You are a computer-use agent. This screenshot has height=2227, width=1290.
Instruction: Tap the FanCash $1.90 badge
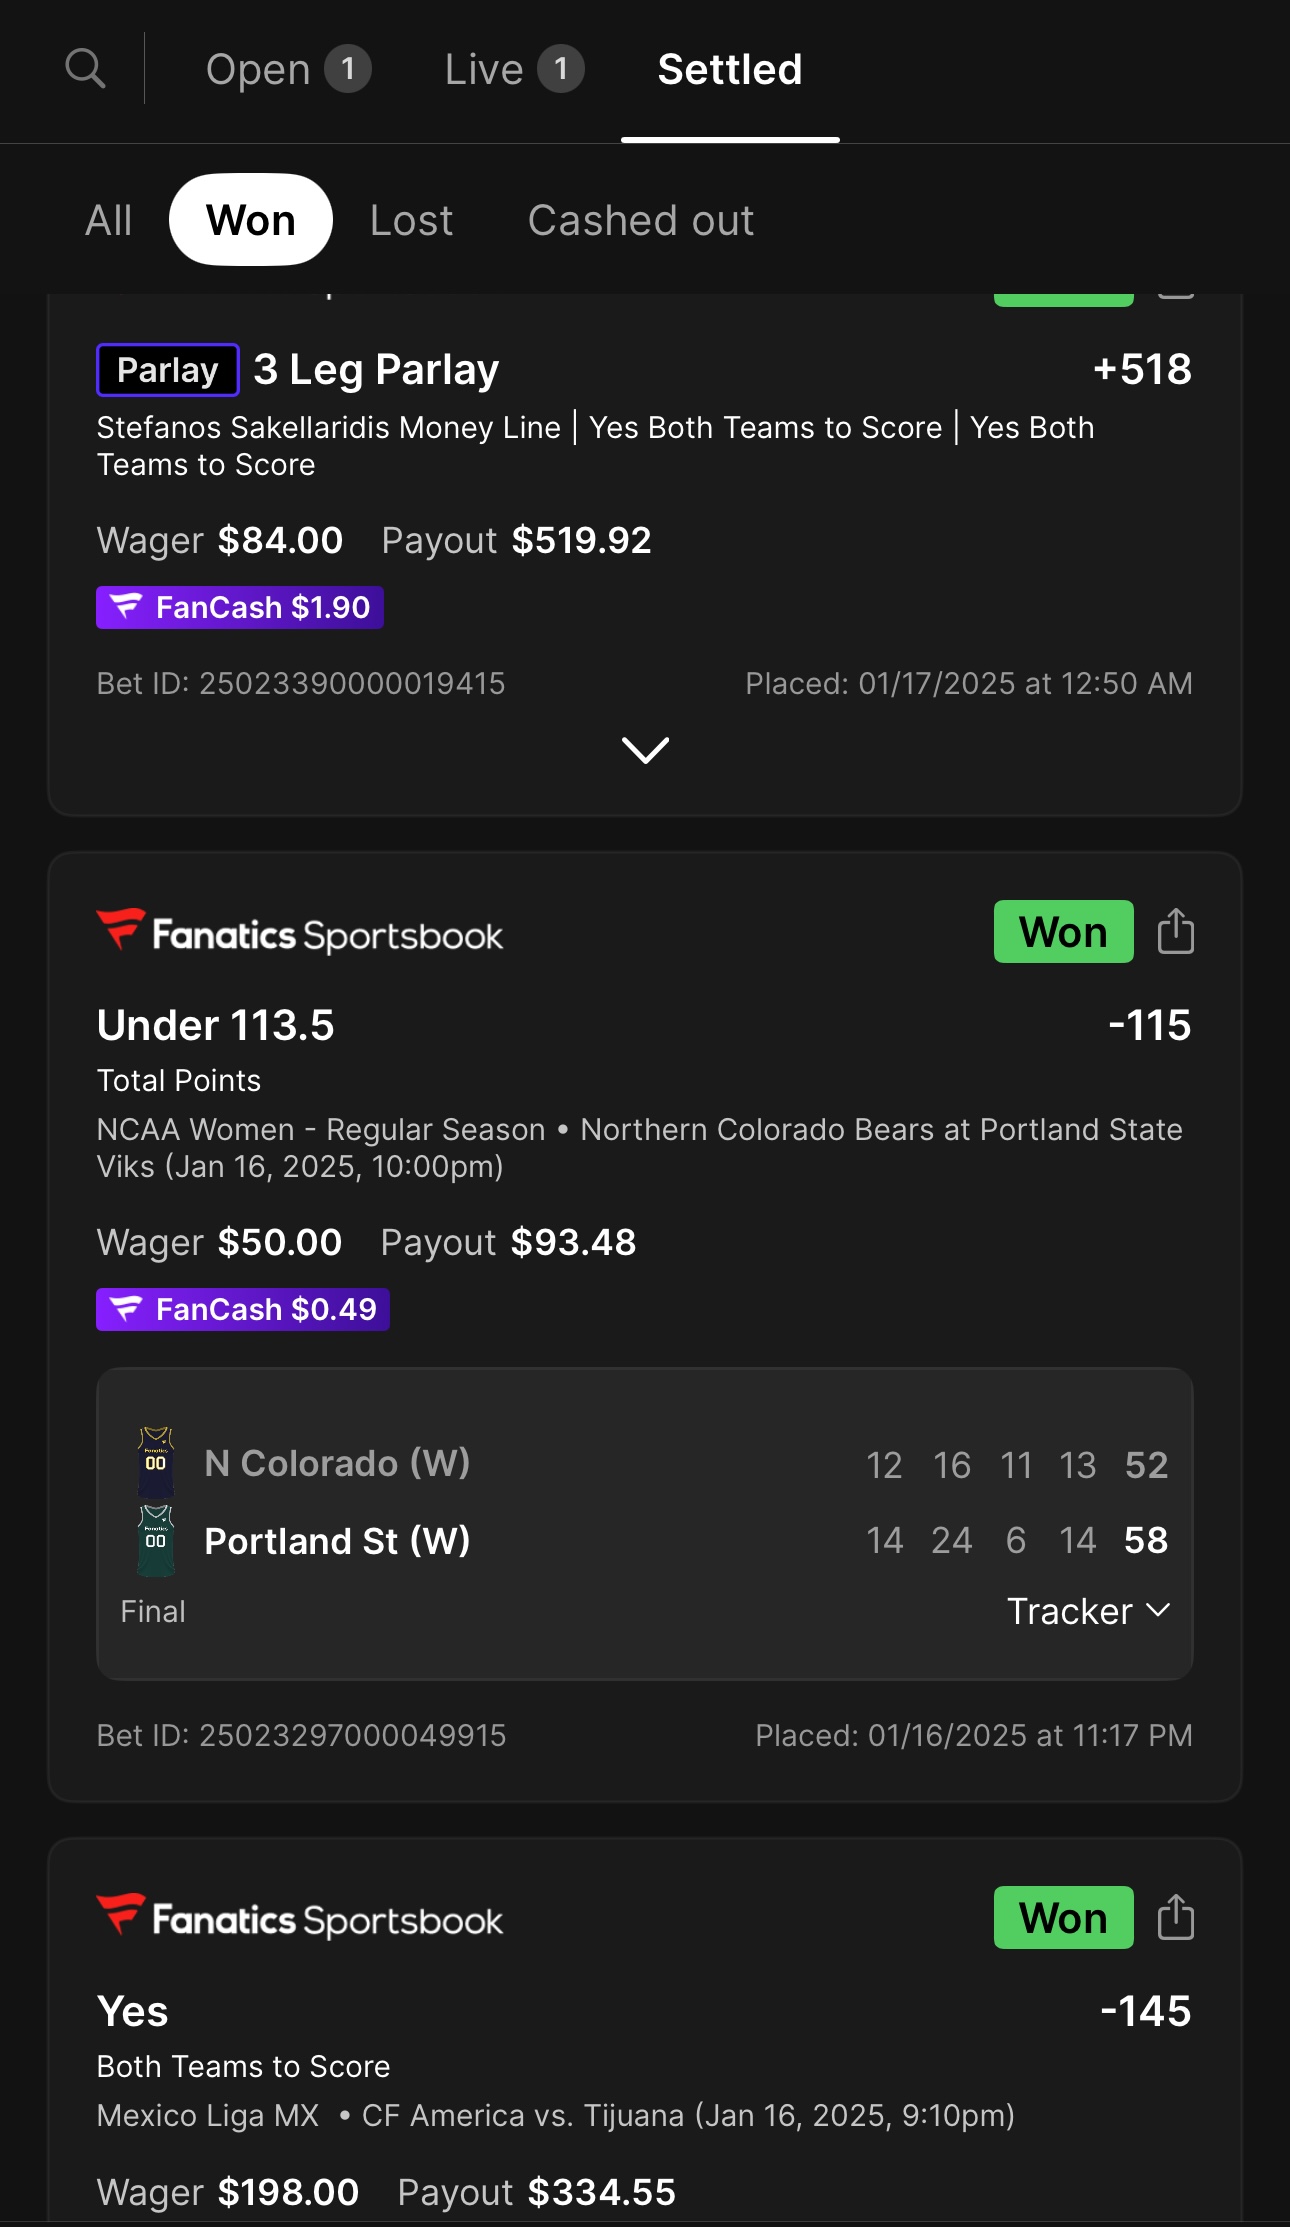240,607
